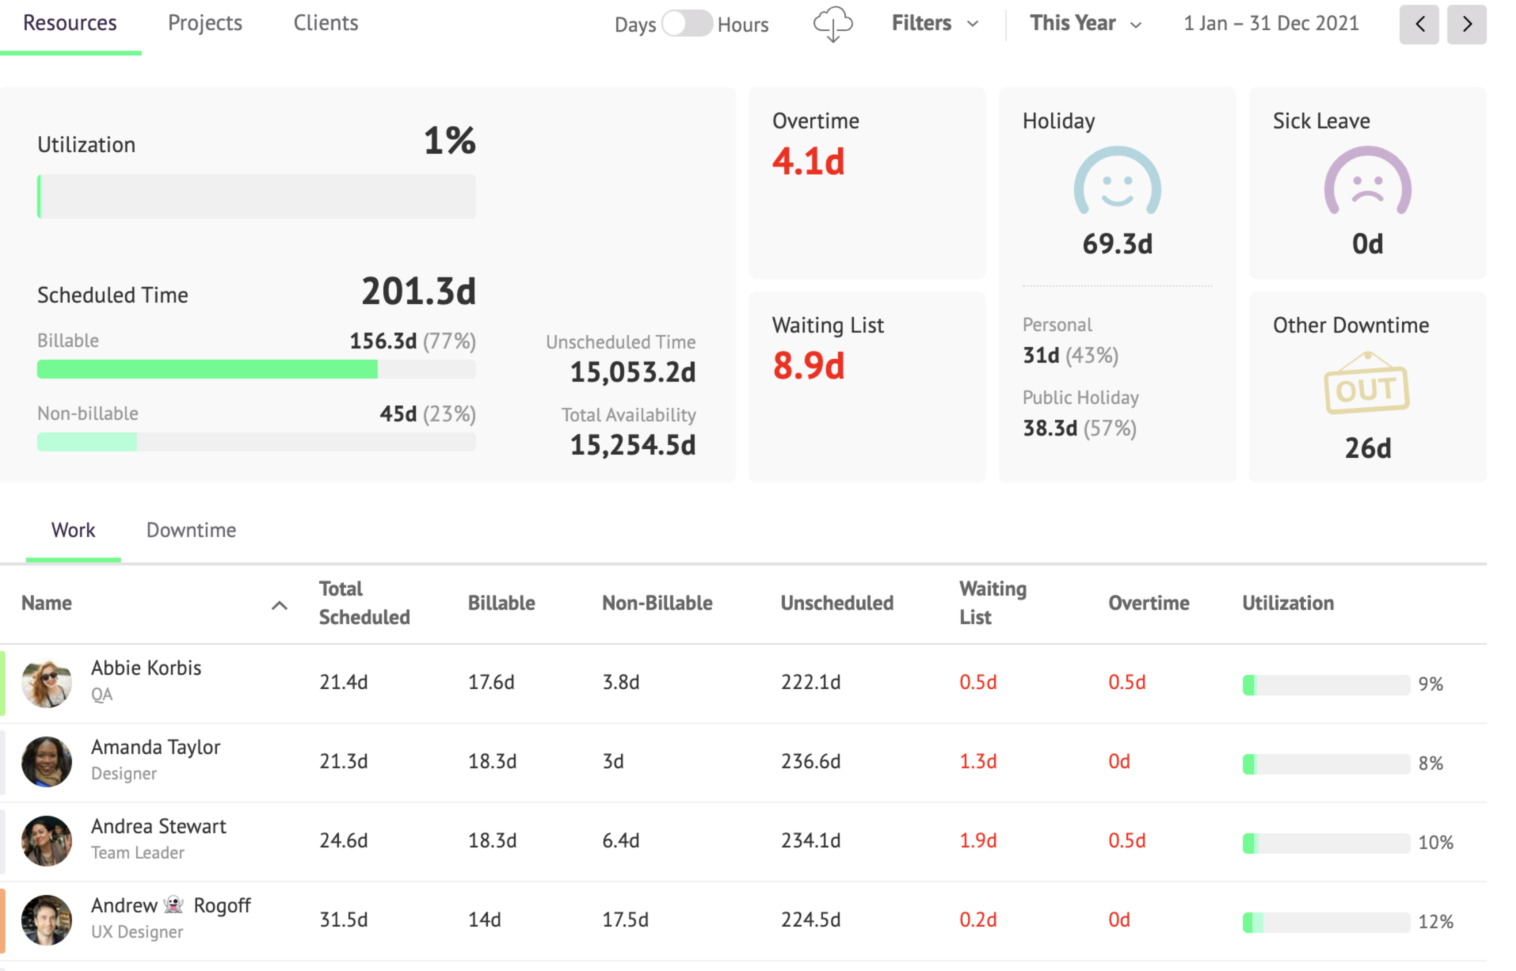1516x971 pixels.
Task: Click the 1 Jan – 31 Dec 2021 date range
Action: tap(1270, 23)
